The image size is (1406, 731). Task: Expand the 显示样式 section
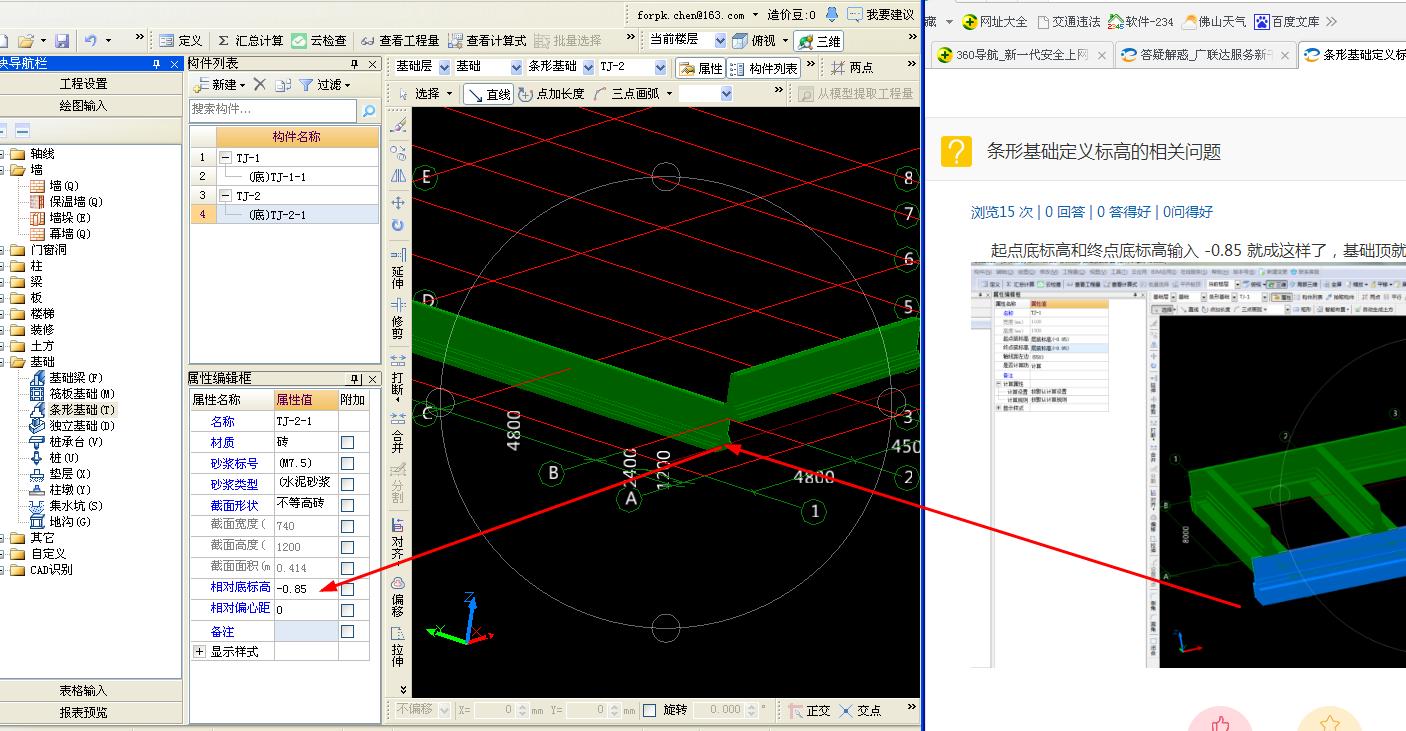pos(199,651)
